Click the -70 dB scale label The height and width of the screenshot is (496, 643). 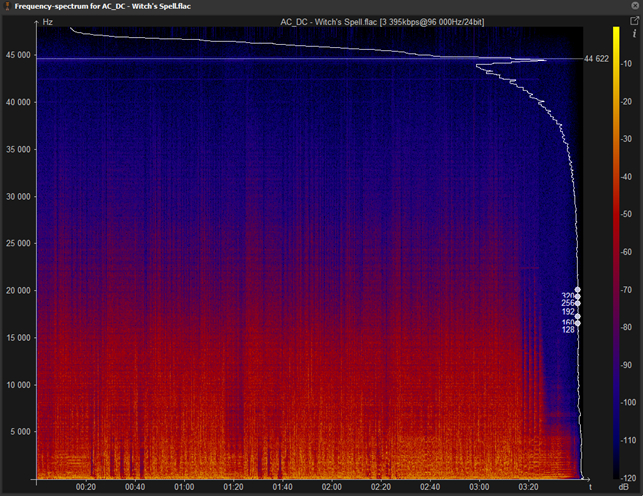coord(626,289)
